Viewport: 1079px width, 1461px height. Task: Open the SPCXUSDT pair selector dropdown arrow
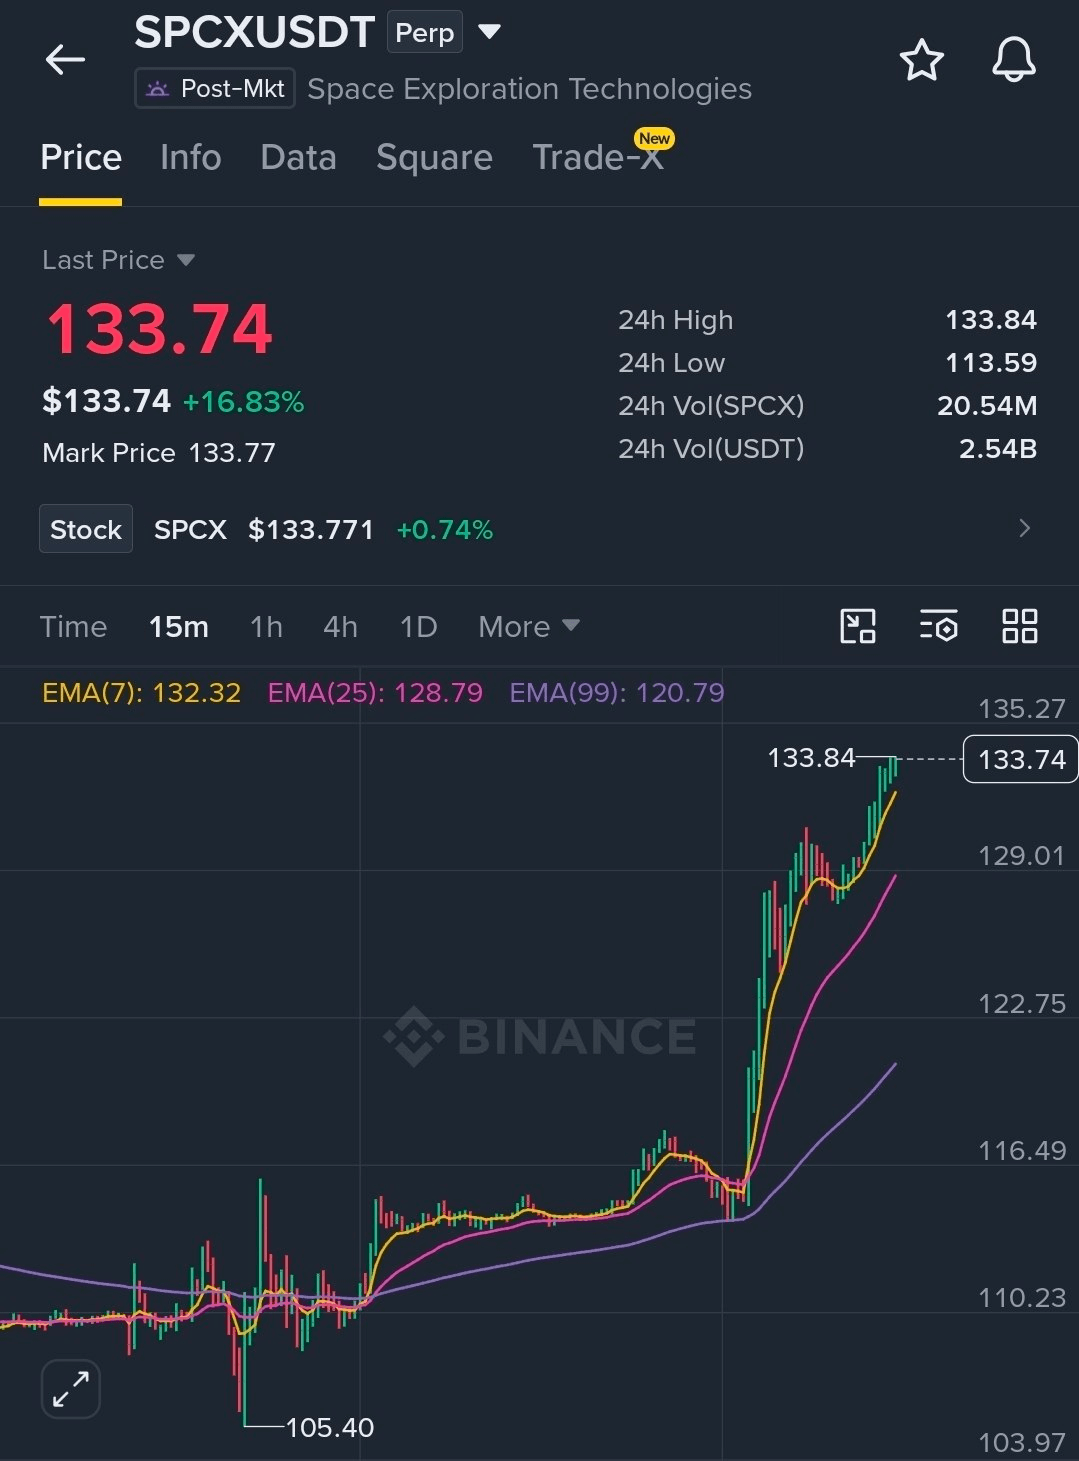(489, 32)
